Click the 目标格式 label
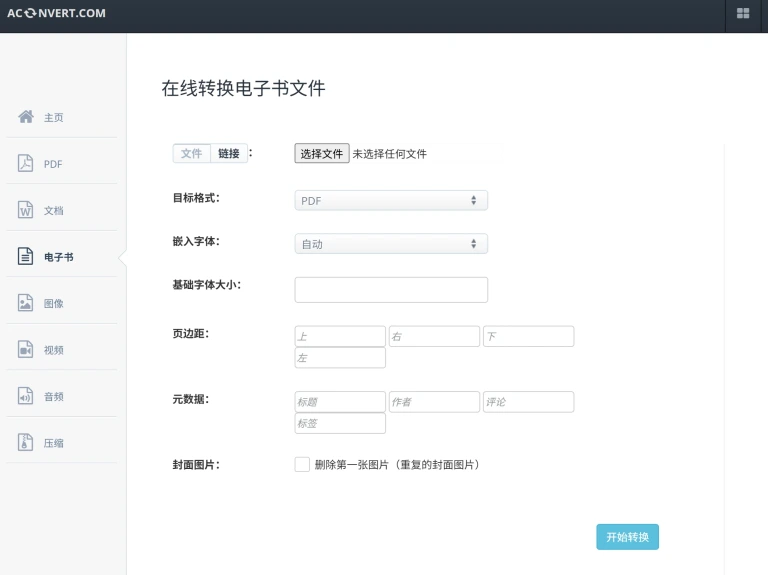 (x=196, y=198)
